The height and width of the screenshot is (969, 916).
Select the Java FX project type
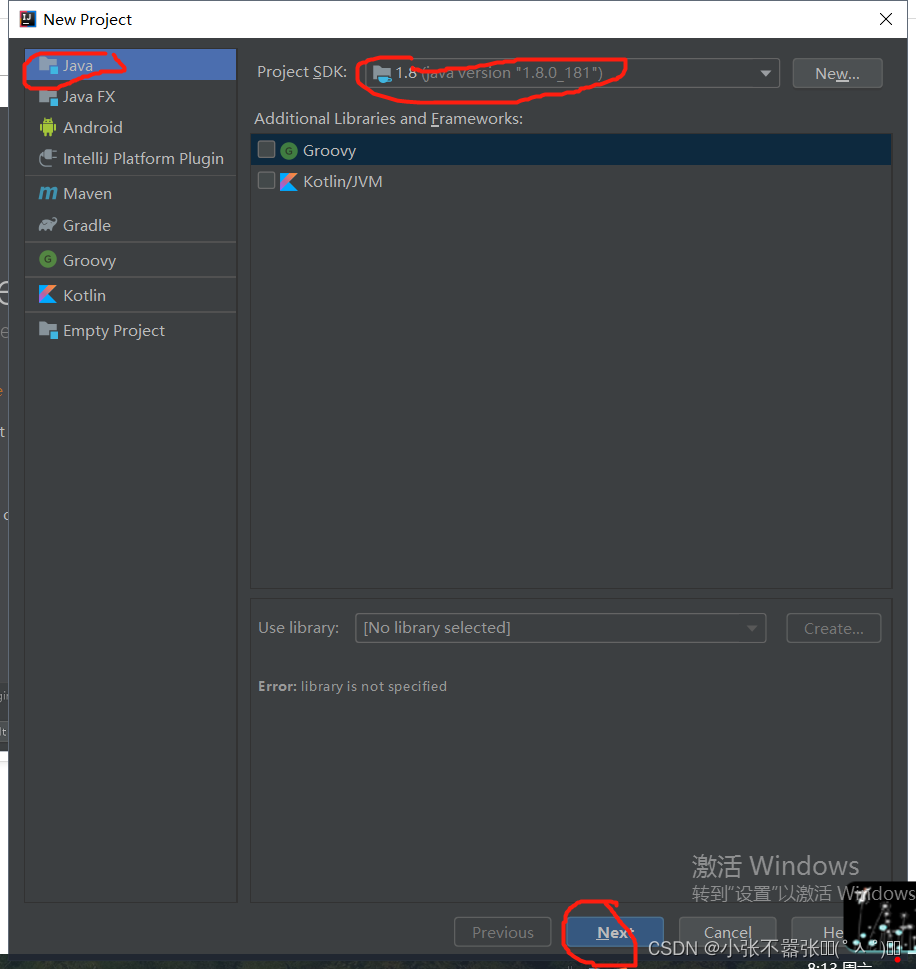pyautogui.click(x=130, y=96)
